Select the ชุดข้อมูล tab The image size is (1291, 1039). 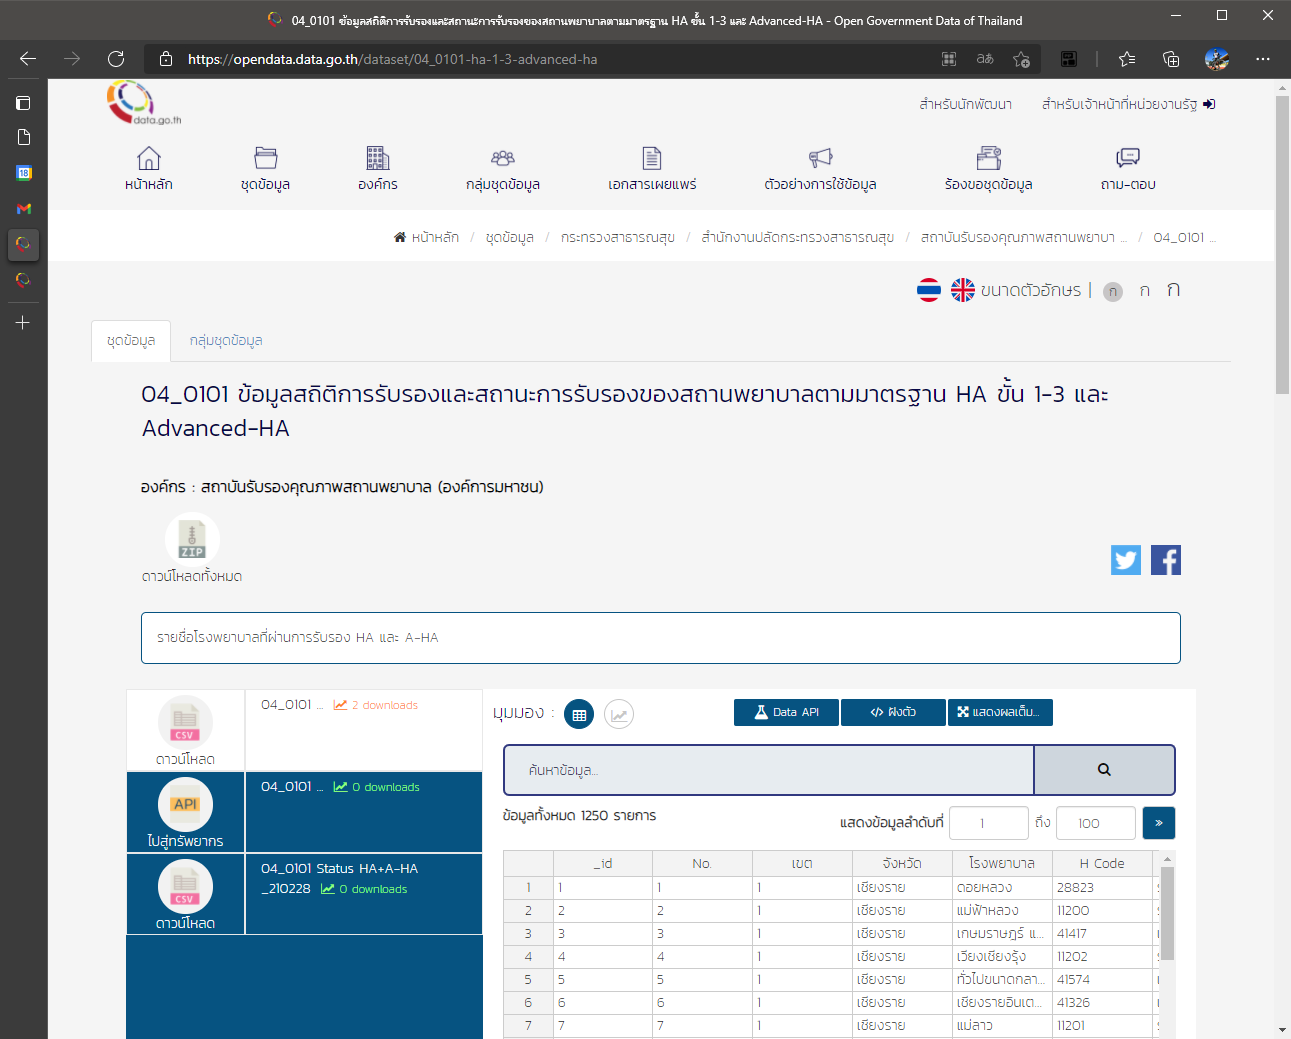pyautogui.click(x=130, y=340)
